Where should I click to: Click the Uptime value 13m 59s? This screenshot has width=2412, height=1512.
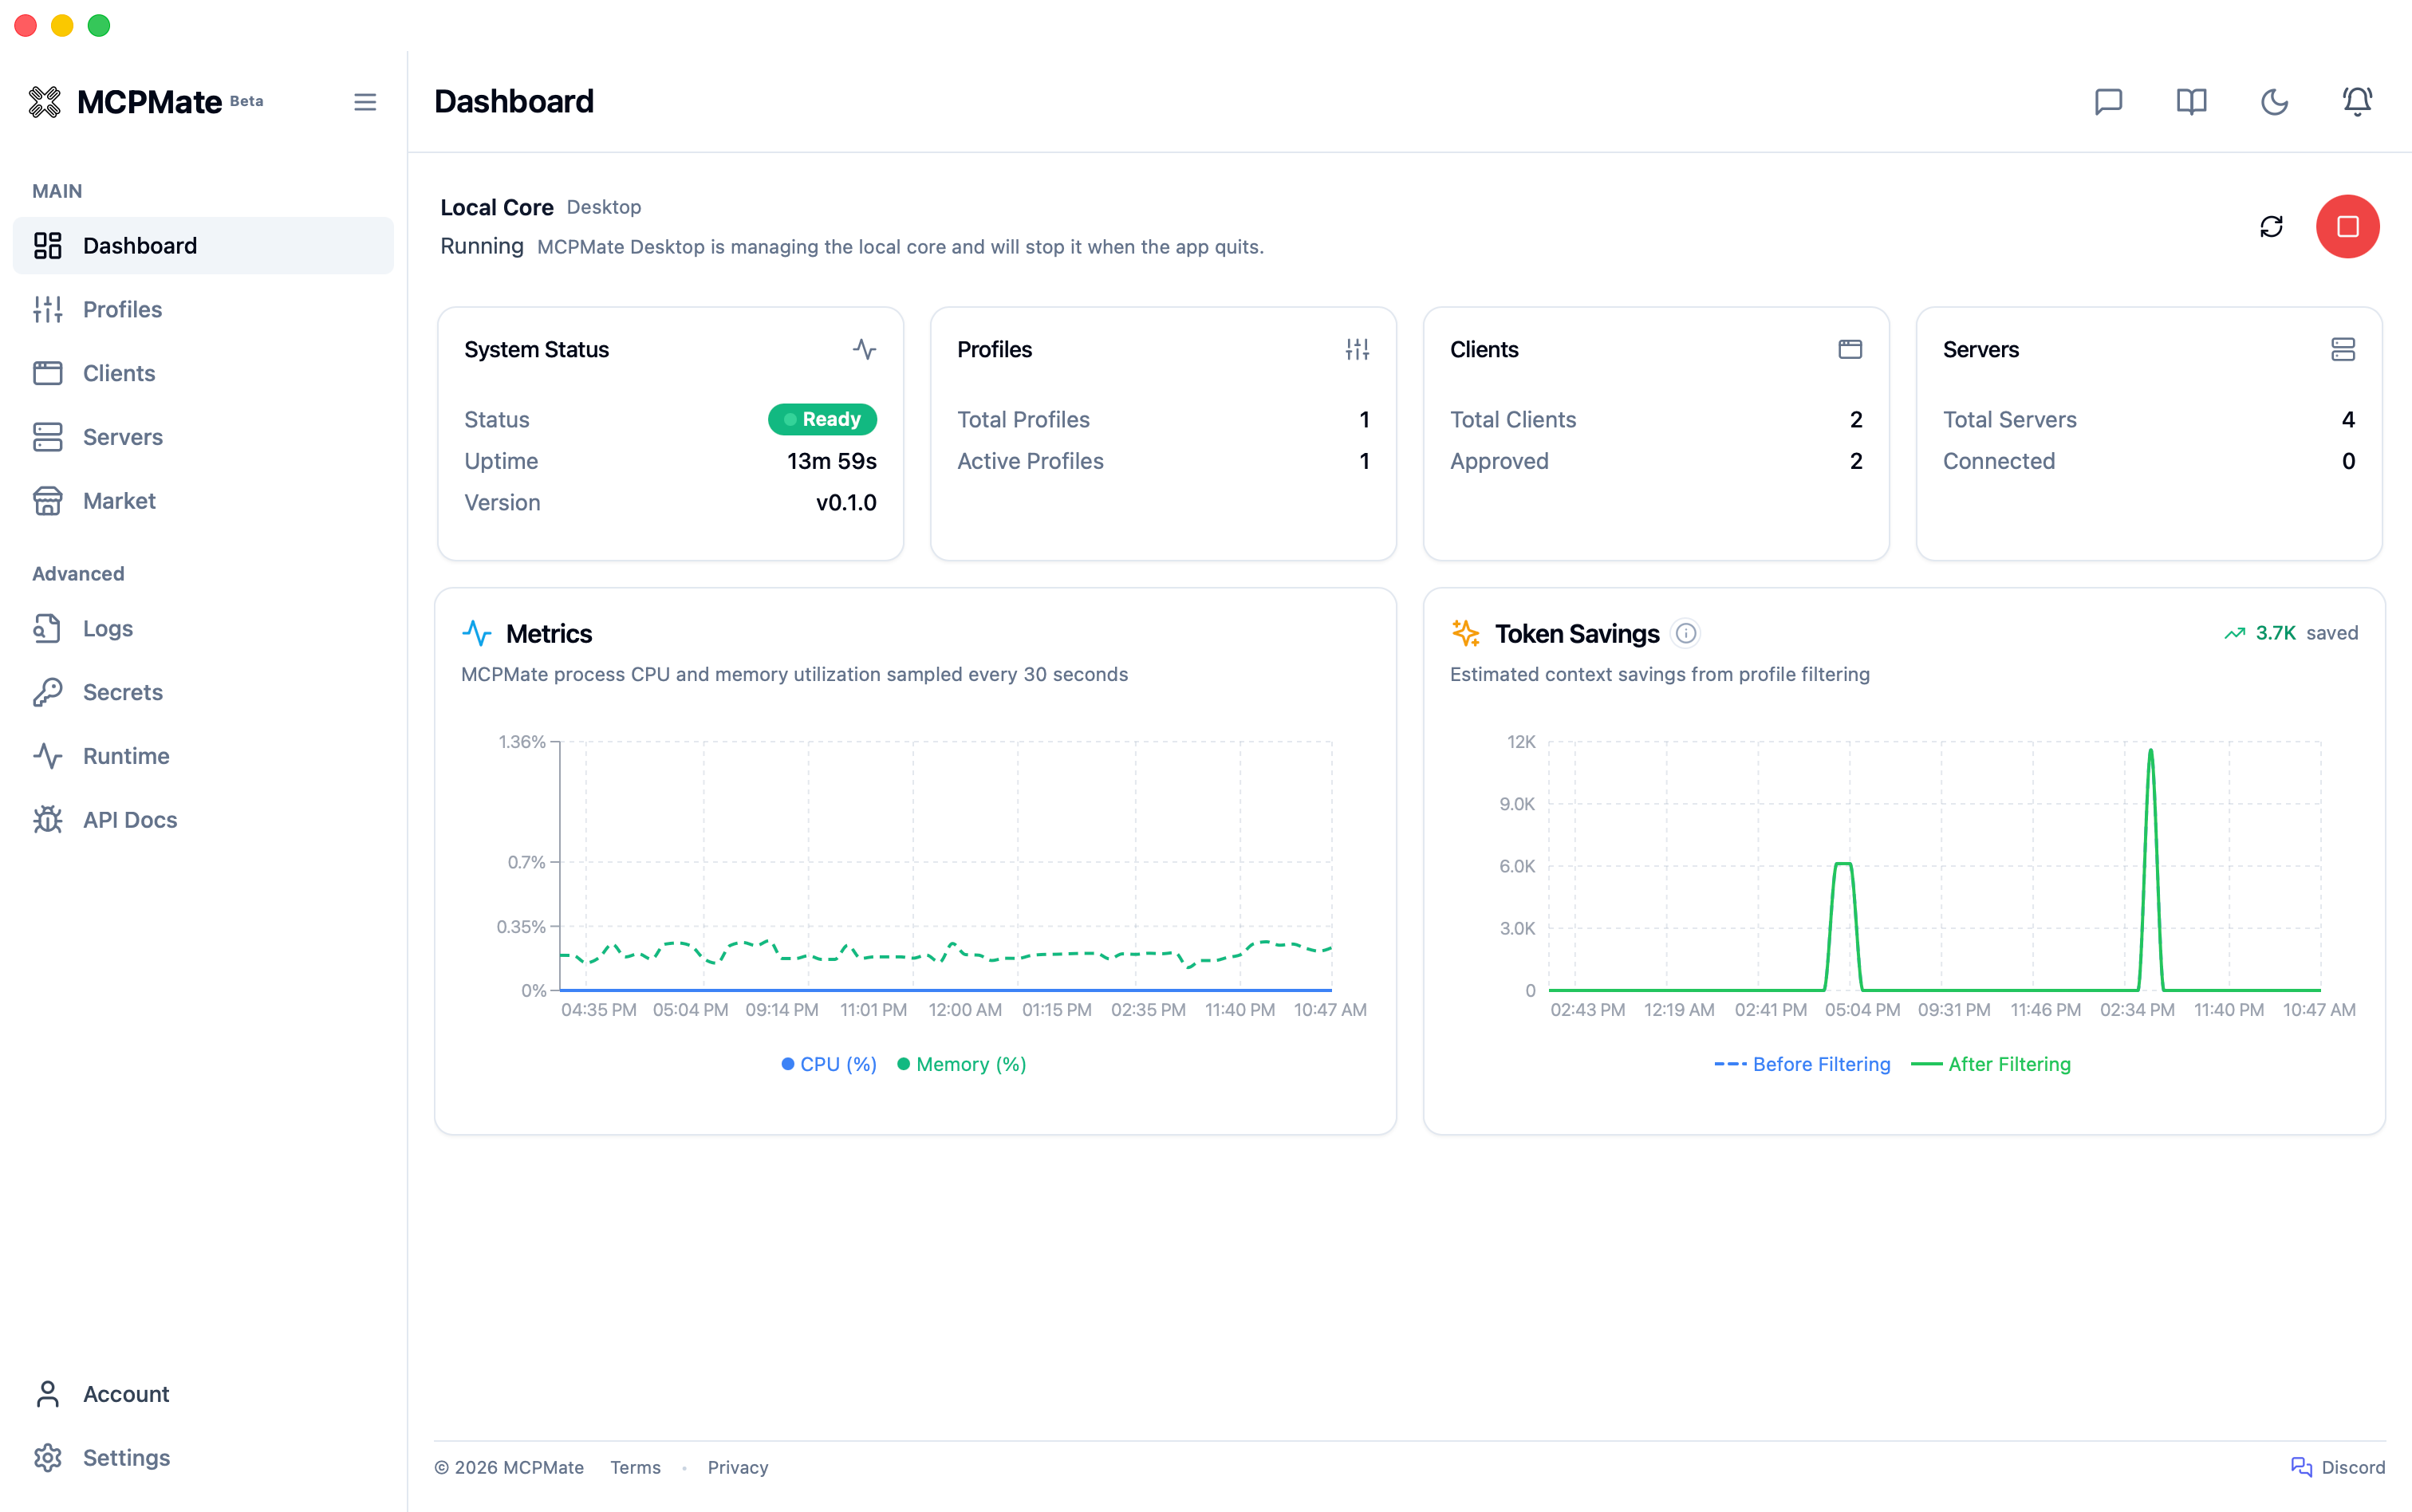[832, 461]
